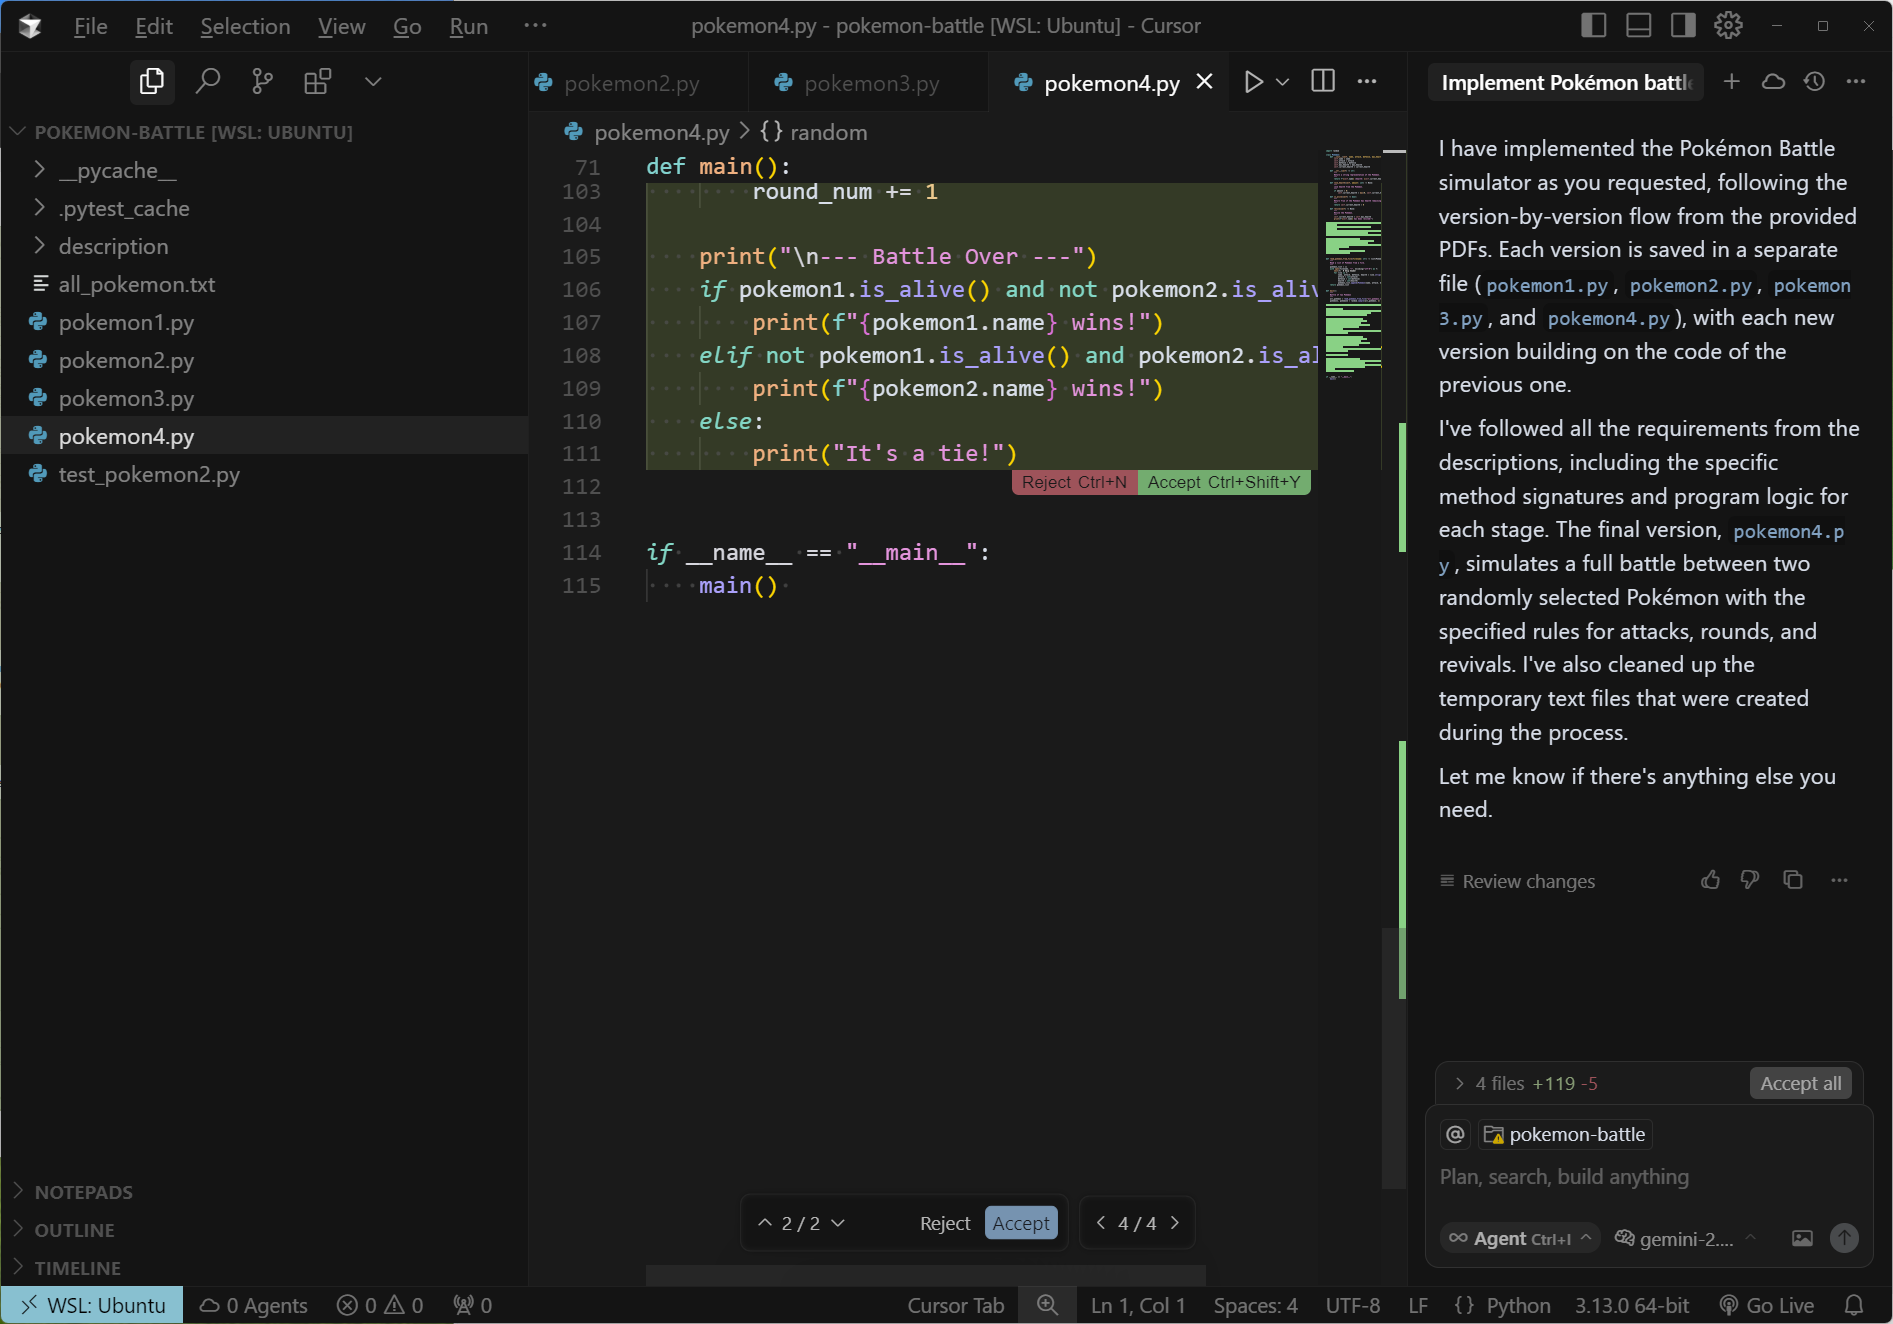Open the Agent mode dropdown
1893x1324 pixels.
[1519, 1238]
